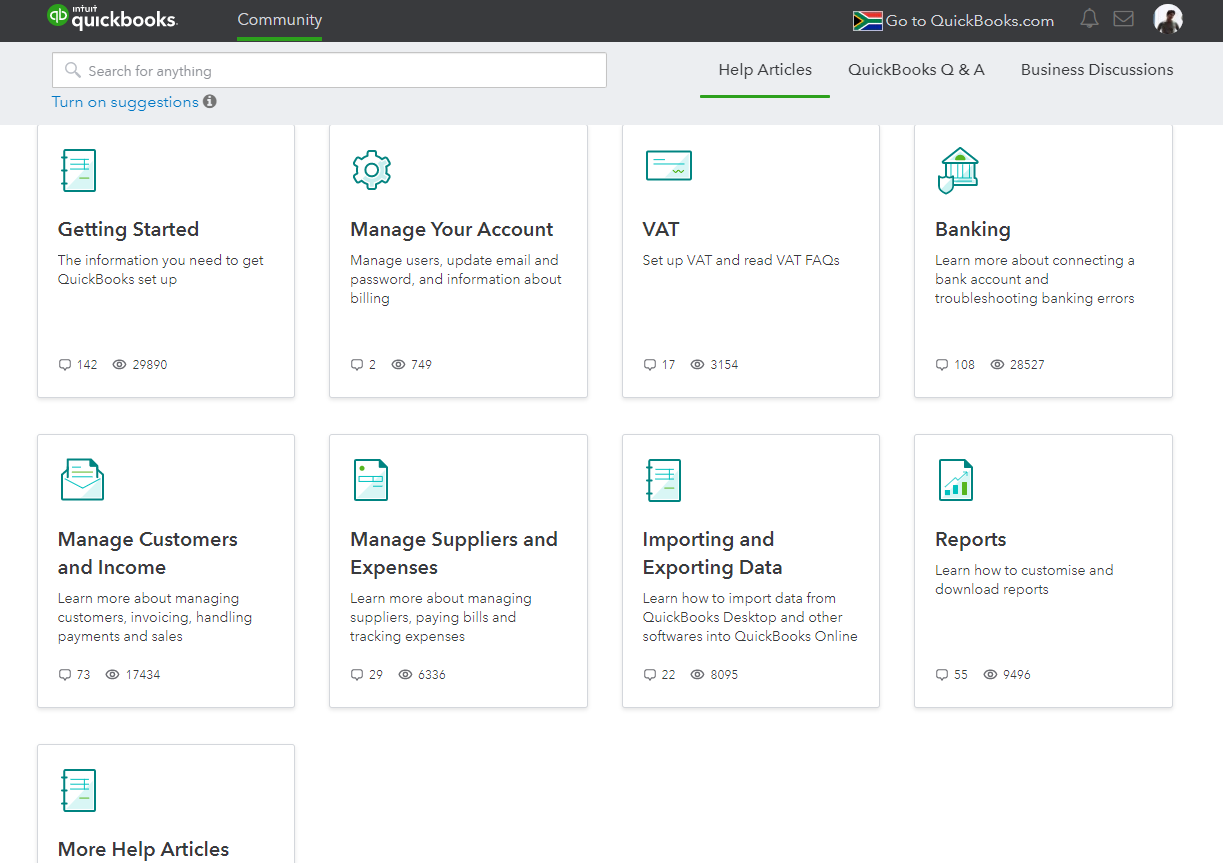Open the Community menu item
This screenshot has height=863, width=1223.
279,20
